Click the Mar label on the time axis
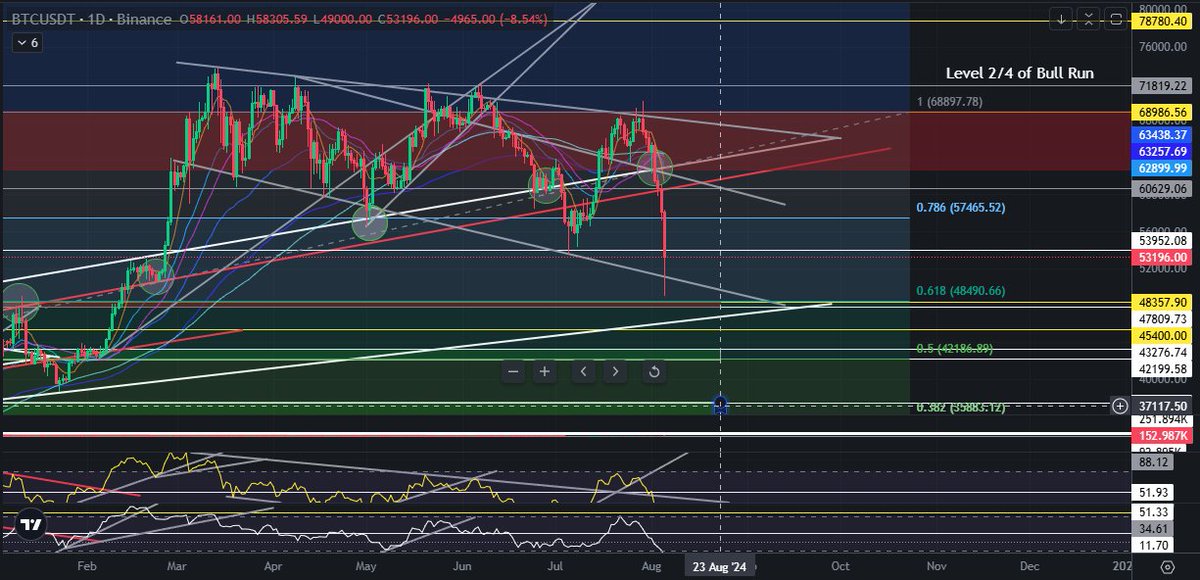The height and width of the screenshot is (580, 1200). point(179,566)
